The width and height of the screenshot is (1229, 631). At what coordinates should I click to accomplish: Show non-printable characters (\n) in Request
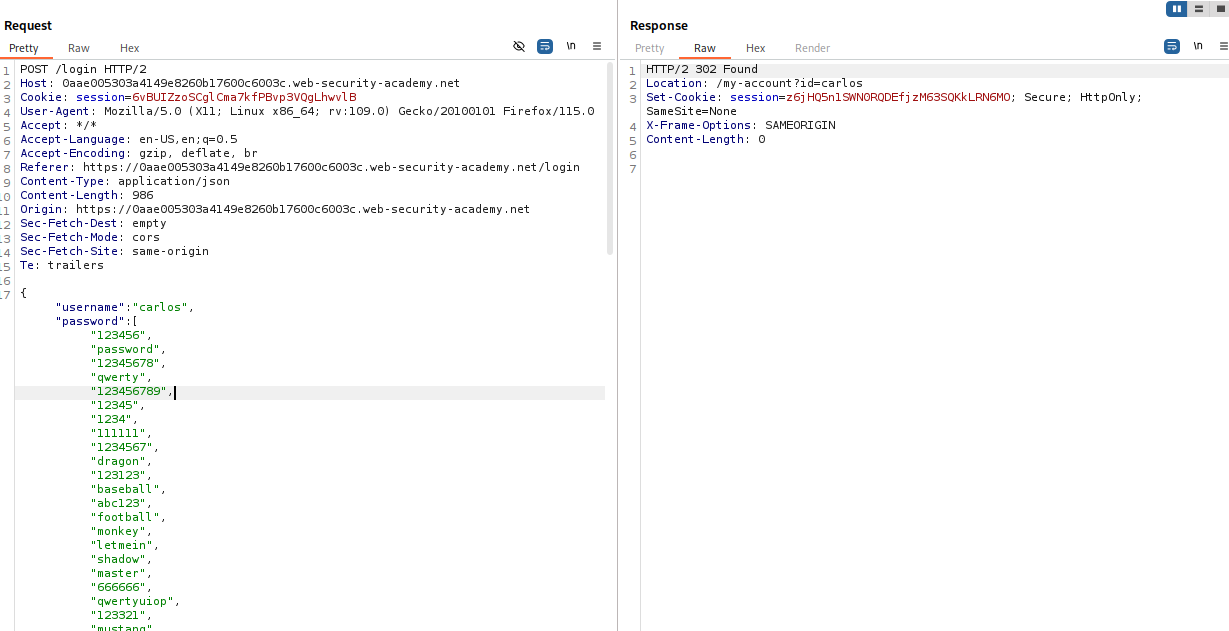(571, 46)
